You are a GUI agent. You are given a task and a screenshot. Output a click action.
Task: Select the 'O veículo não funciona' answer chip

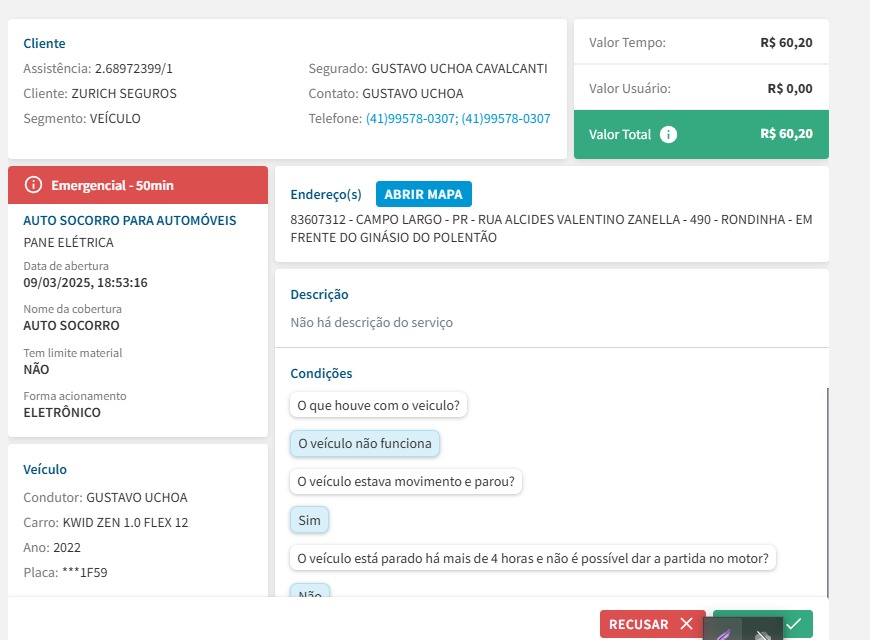point(365,444)
